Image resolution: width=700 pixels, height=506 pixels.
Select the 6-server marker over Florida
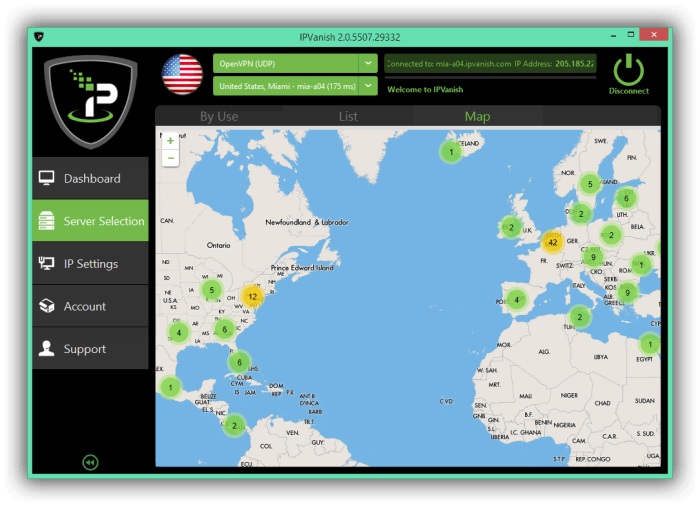point(239,362)
